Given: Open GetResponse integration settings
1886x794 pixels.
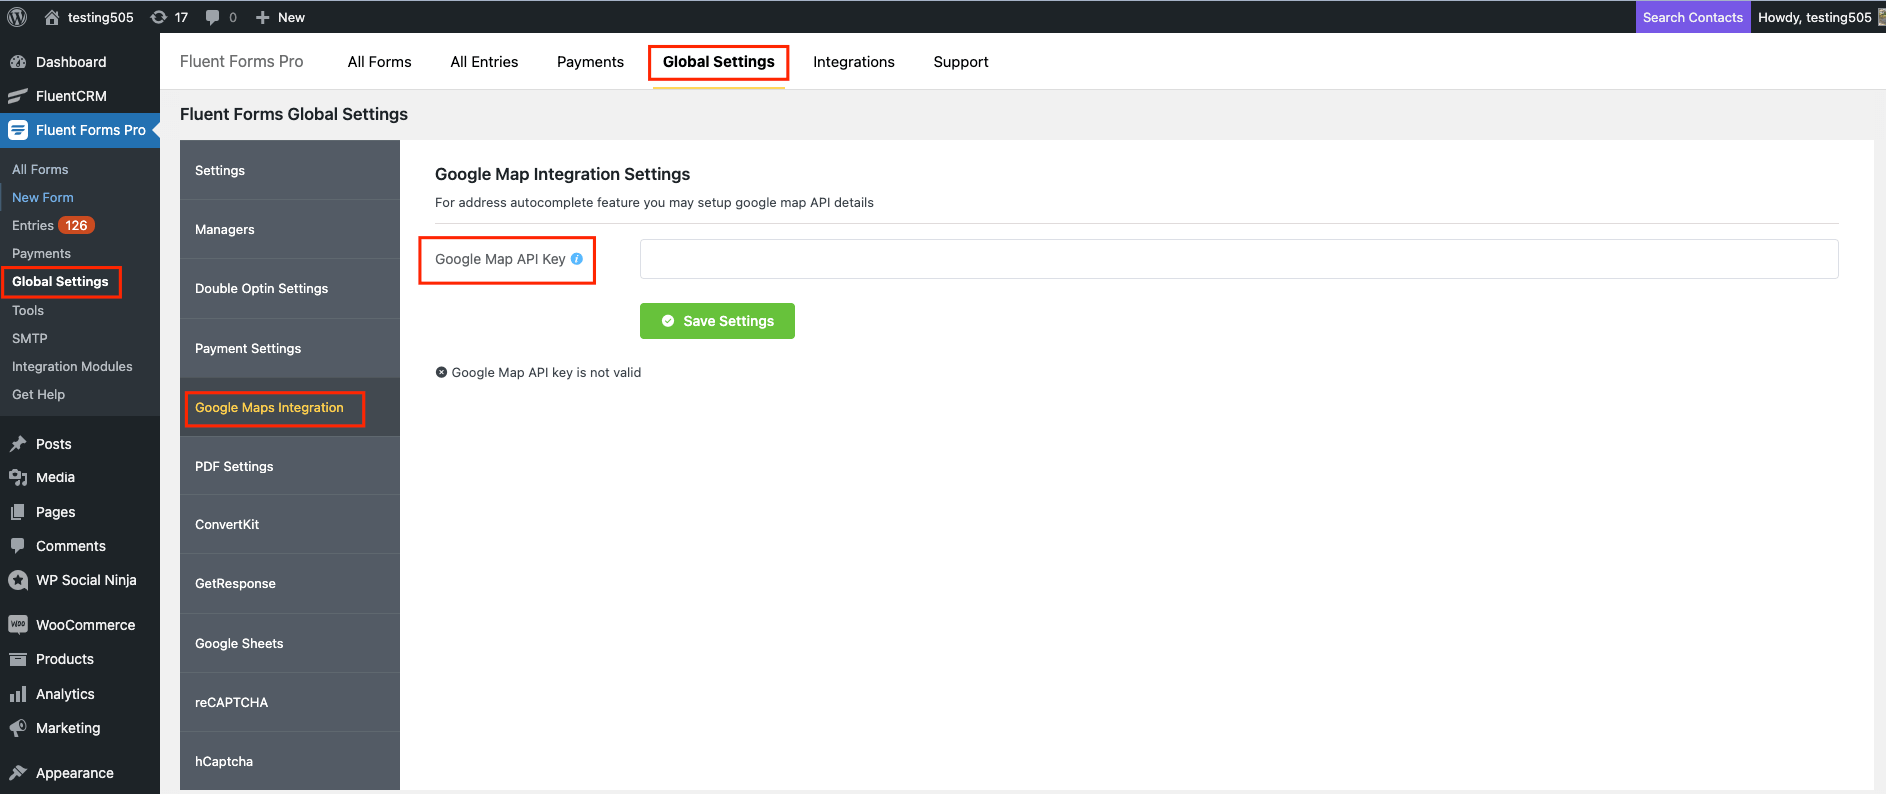Looking at the screenshot, I should click(290, 583).
